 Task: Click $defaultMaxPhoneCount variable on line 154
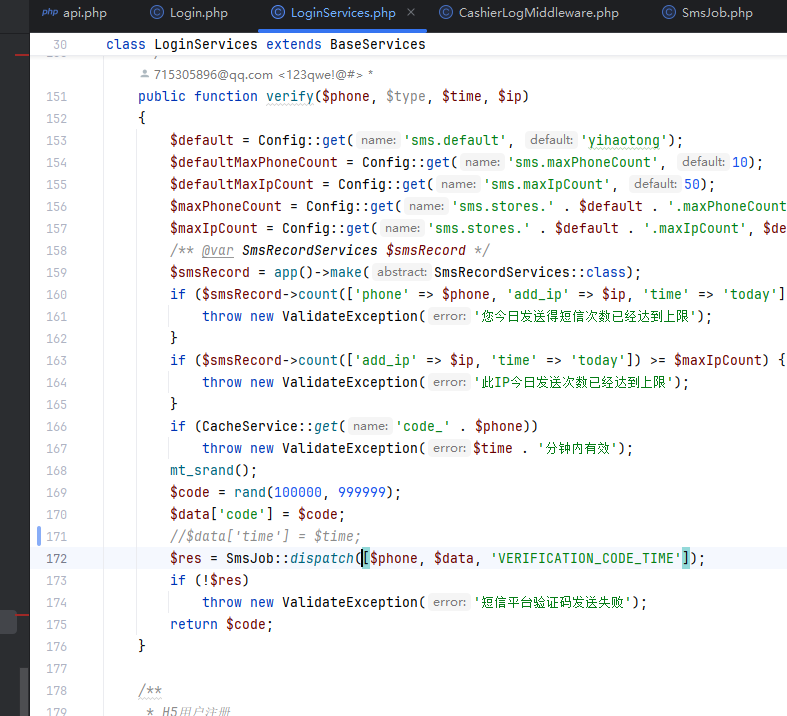point(253,163)
